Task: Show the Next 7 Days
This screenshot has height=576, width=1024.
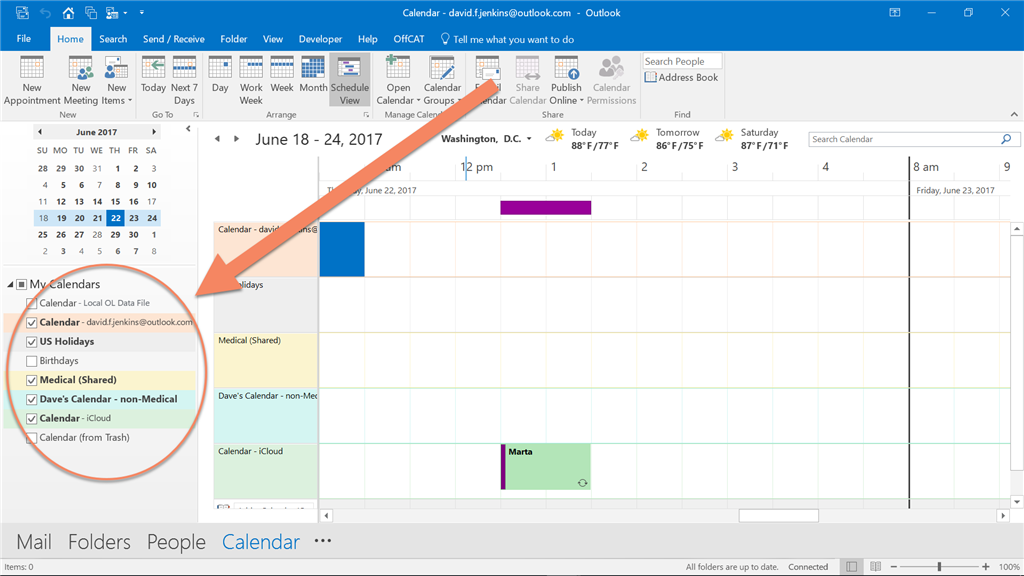Action: (x=184, y=80)
